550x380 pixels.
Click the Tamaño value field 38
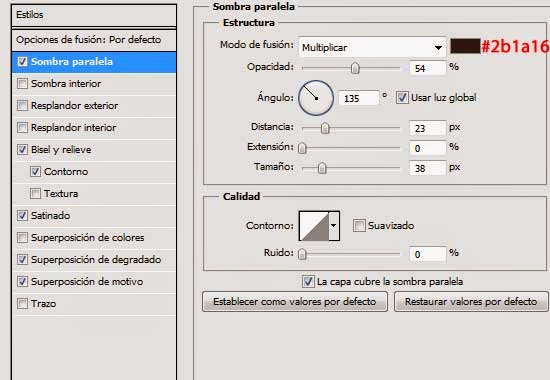coord(428,168)
